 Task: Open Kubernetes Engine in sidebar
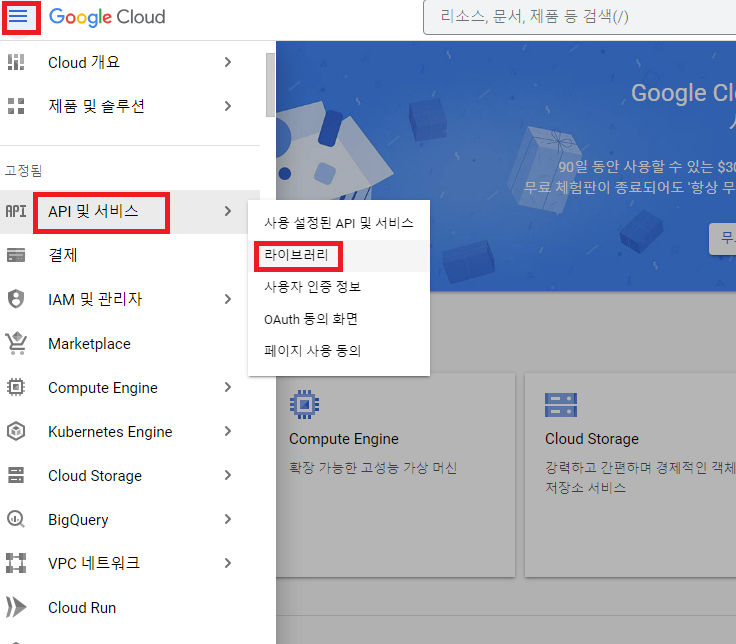(x=110, y=431)
